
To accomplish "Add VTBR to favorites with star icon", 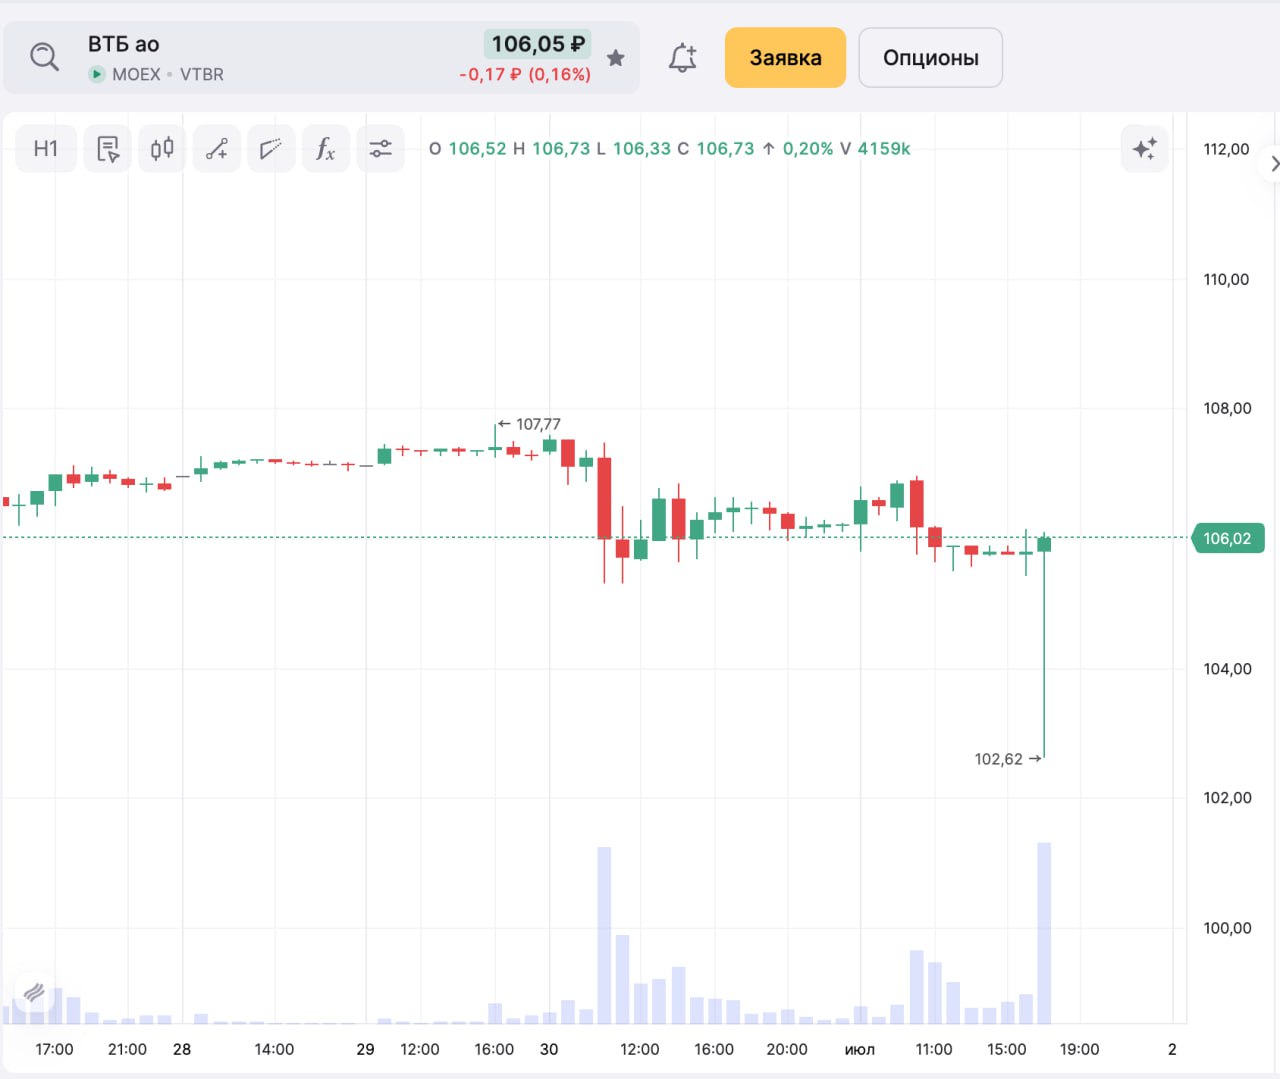I will (616, 58).
